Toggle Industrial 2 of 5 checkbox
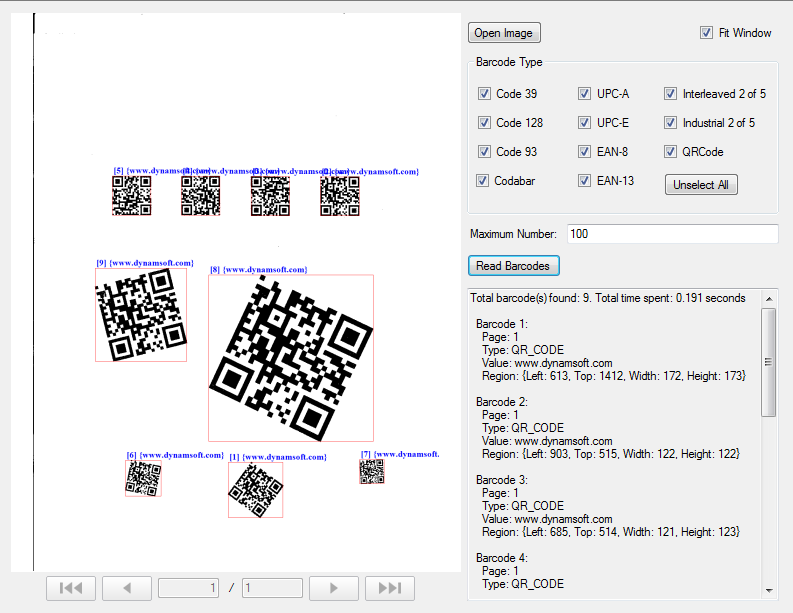The image size is (793, 613). (671, 122)
